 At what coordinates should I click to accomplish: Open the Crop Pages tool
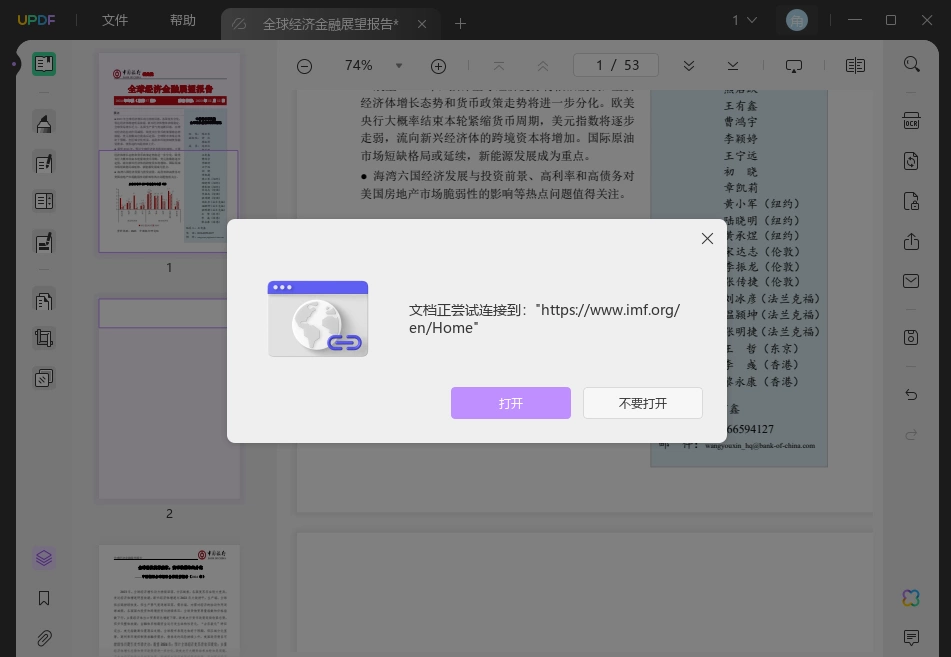click(44, 338)
